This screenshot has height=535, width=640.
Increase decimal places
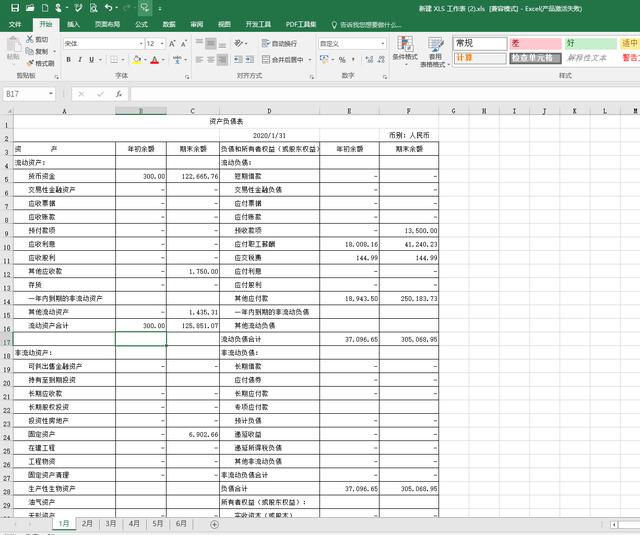369,60
